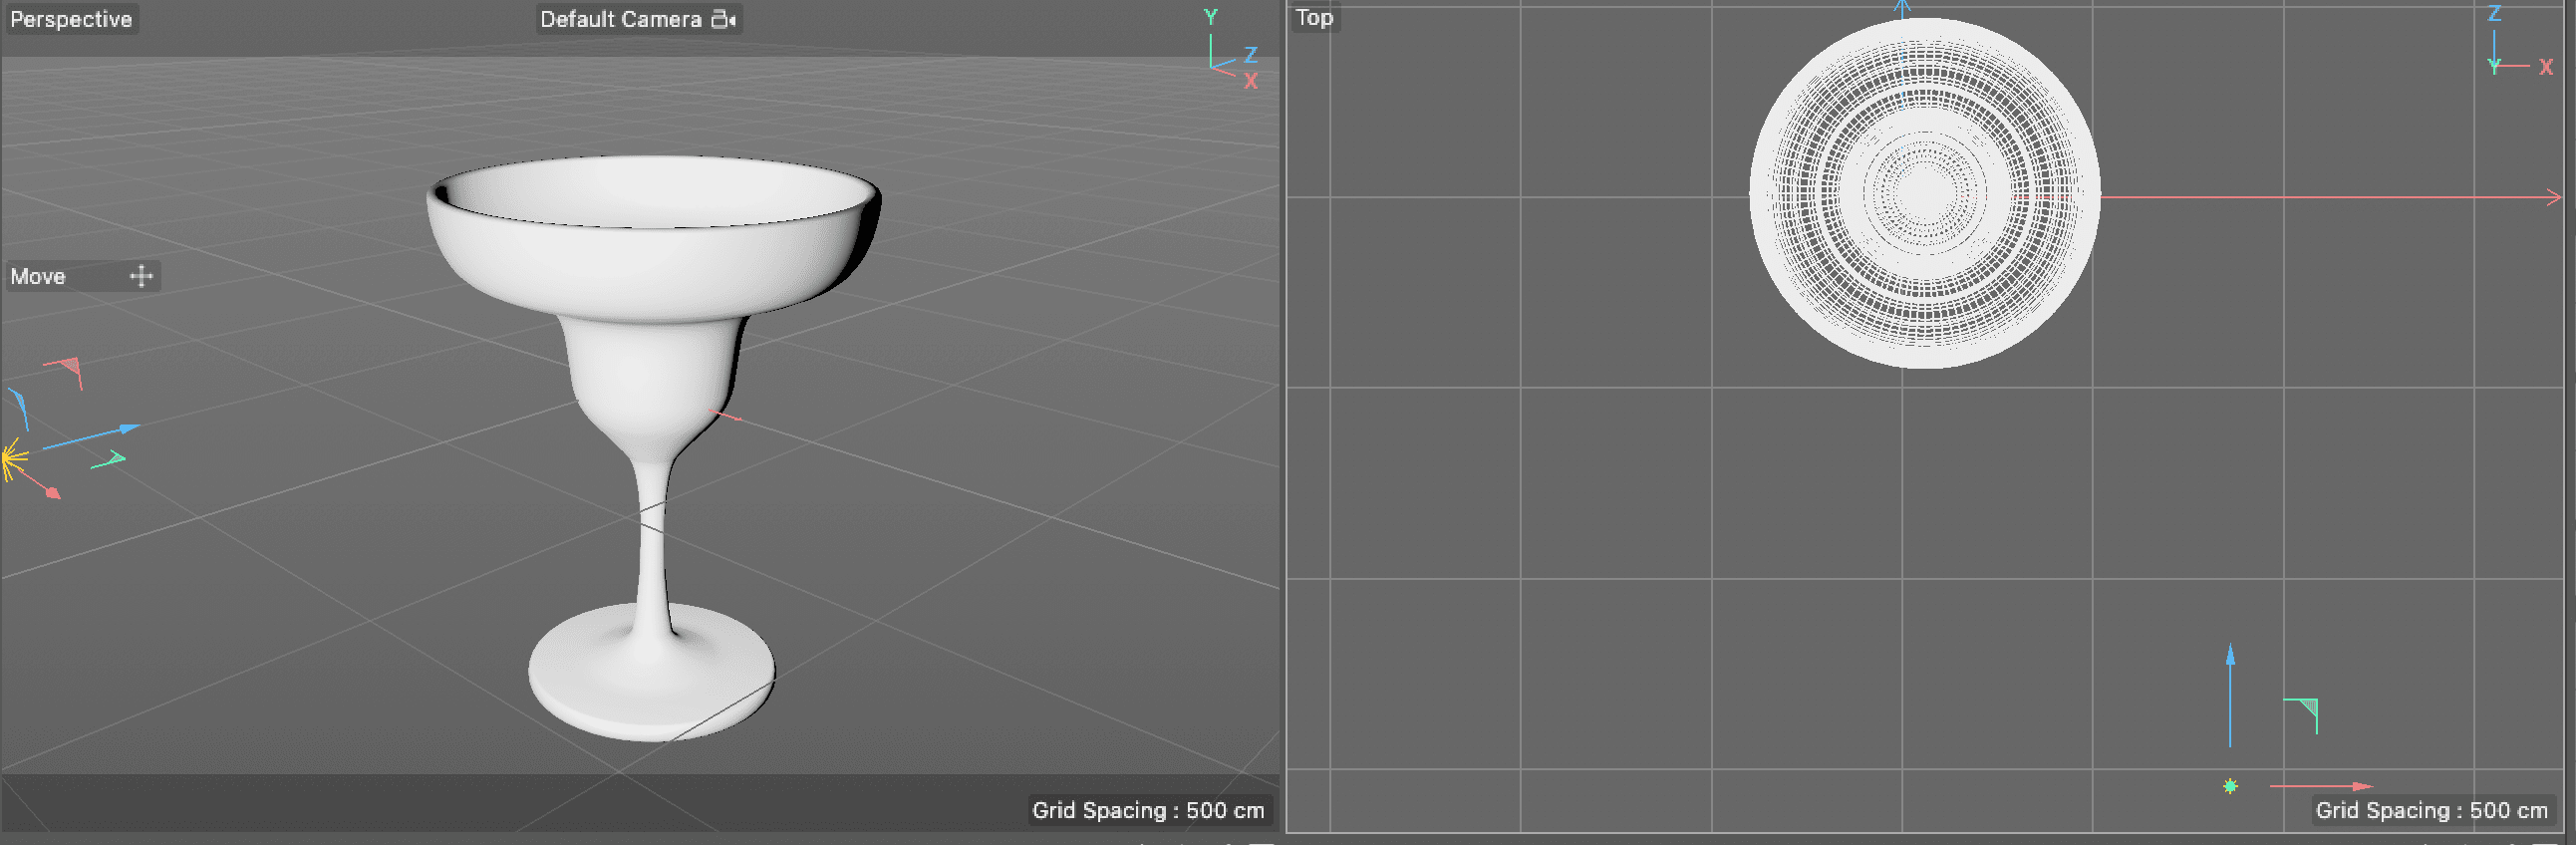Click the Default Camera label
Image resolution: width=2576 pixels, height=845 pixels.
pos(620,19)
